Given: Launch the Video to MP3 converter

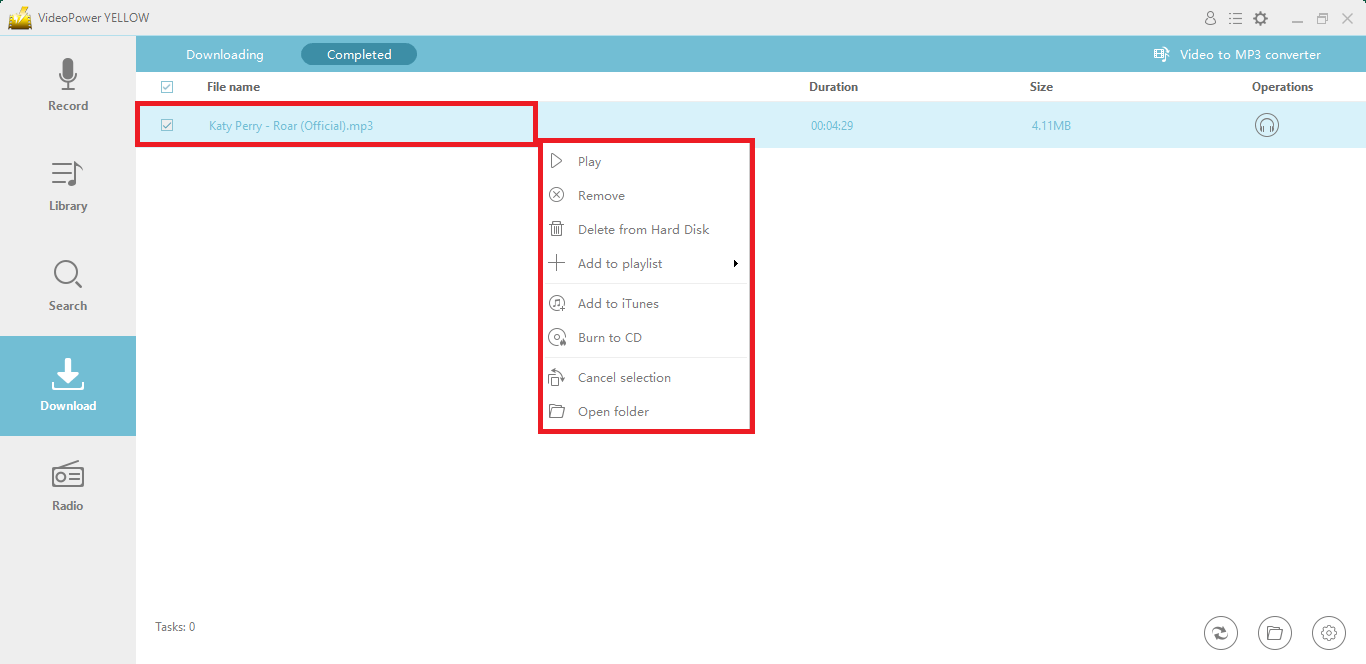Looking at the screenshot, I should (1237, 55).
